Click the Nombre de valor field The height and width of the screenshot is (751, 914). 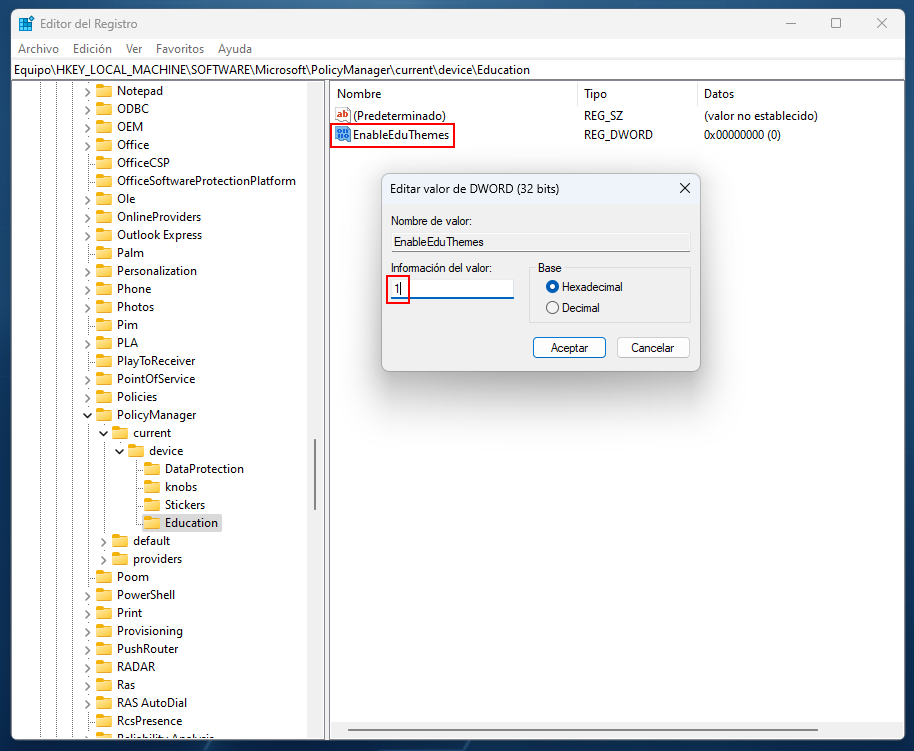click(x=540, y=242)
